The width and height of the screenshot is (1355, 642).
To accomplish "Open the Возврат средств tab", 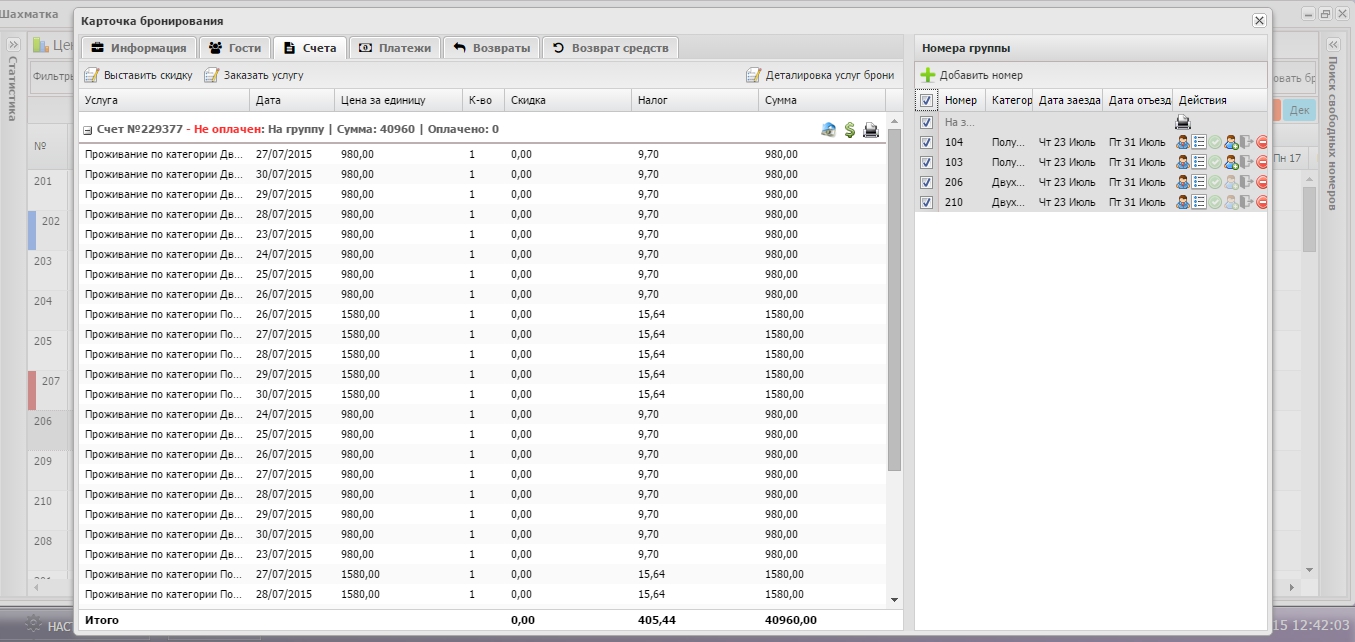I will (611, 48).
